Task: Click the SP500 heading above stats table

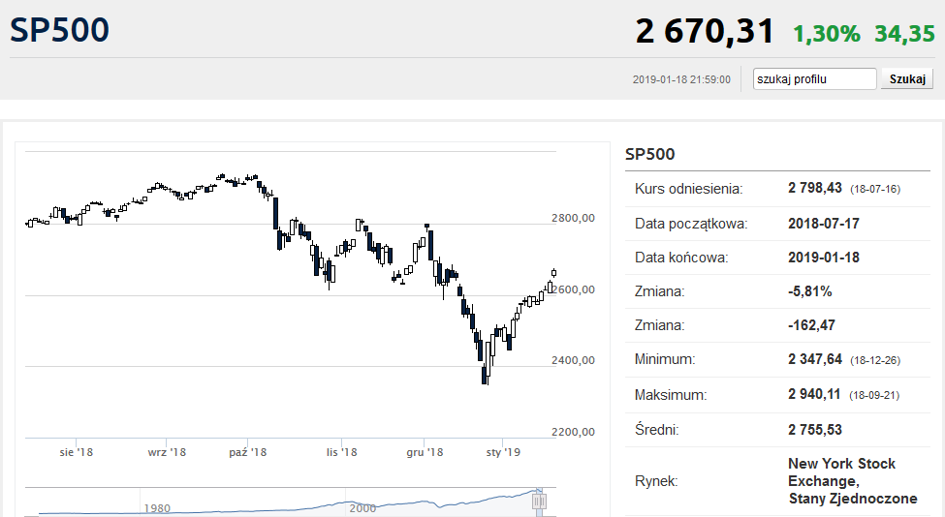Action: click(x=650, y=154)
